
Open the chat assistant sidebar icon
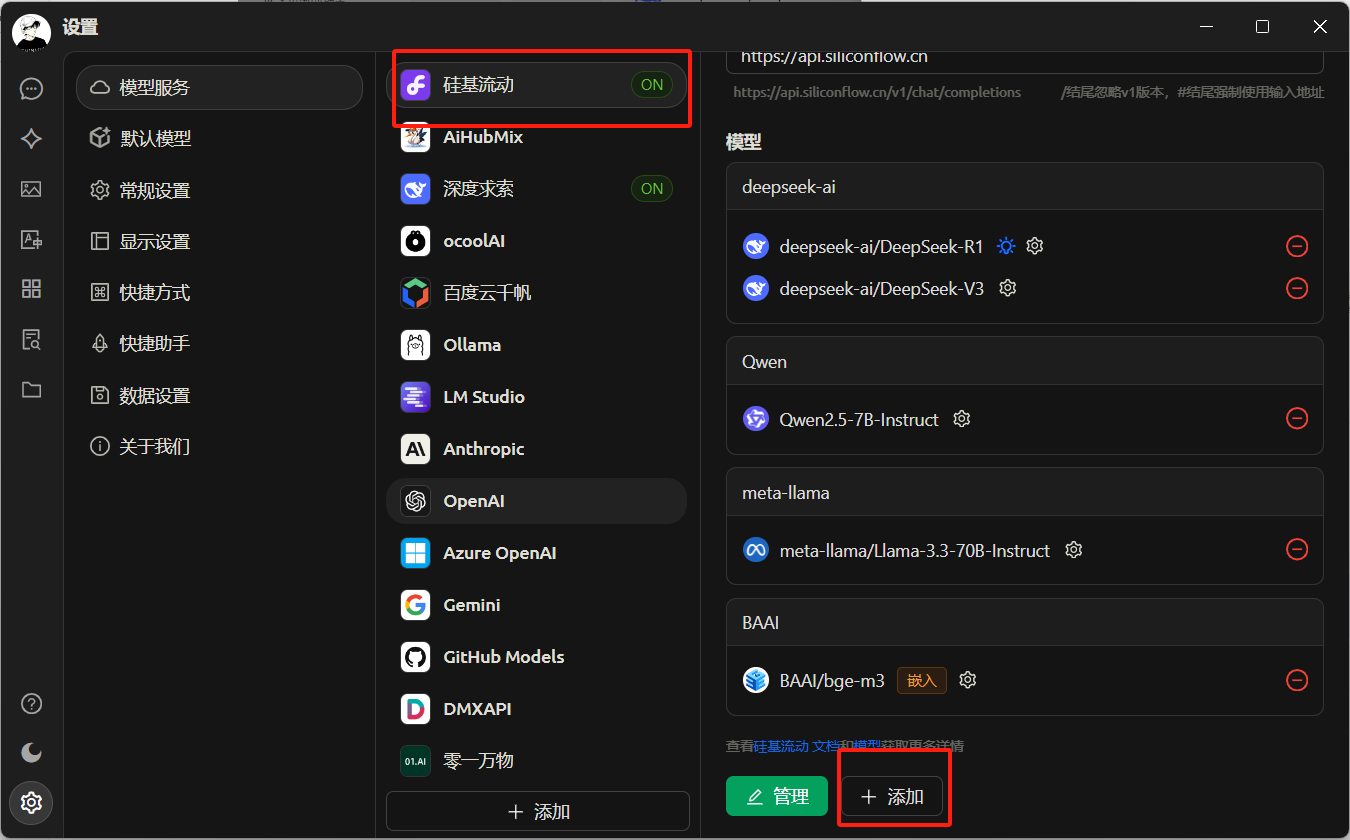31,89
